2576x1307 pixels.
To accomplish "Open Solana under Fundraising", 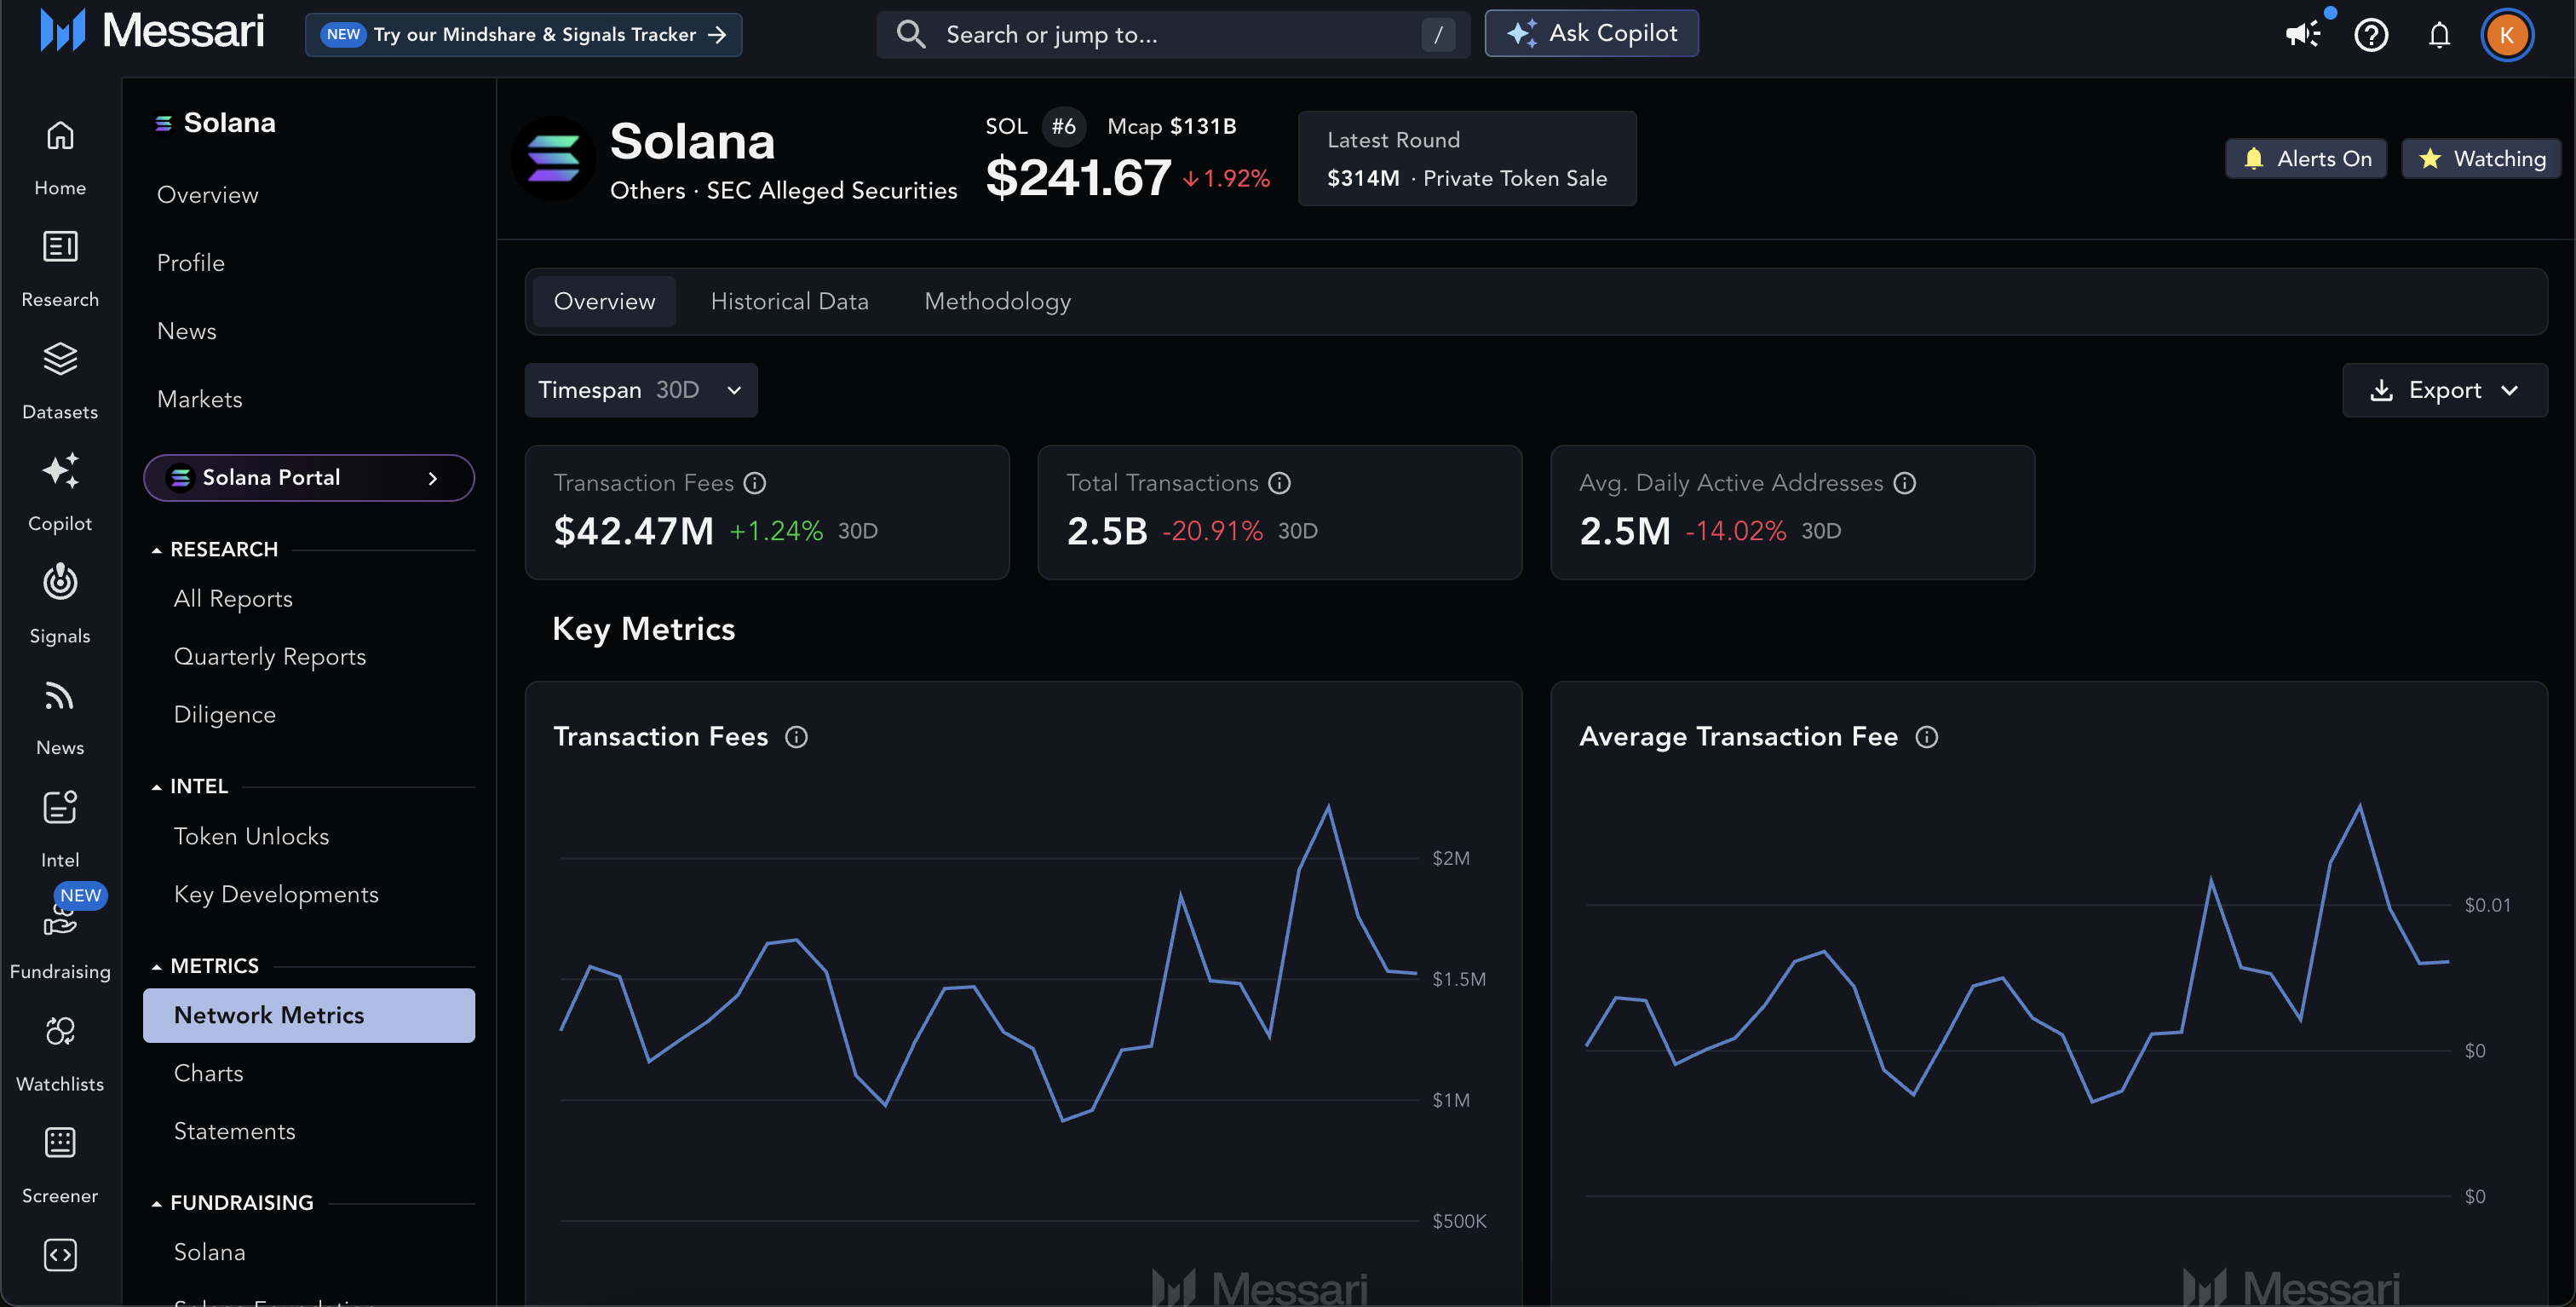I will (209, 1252).
